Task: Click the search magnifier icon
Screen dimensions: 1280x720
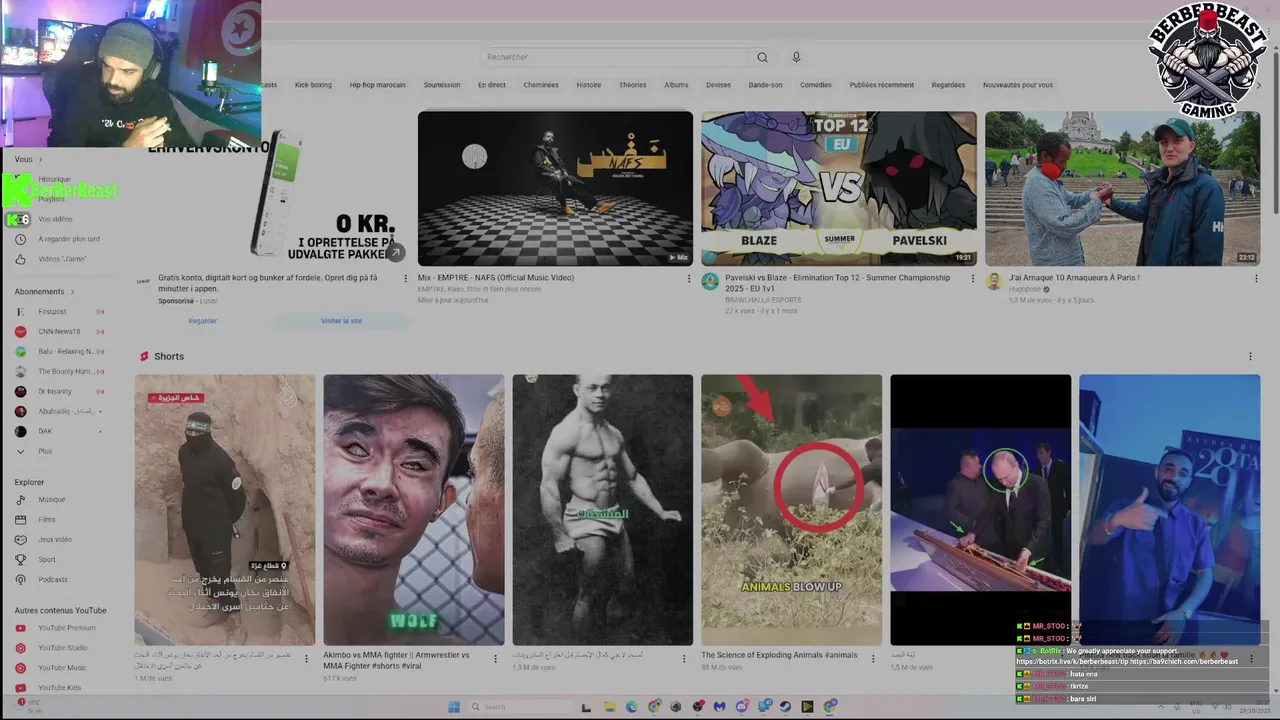Action: tap(762, 57)
